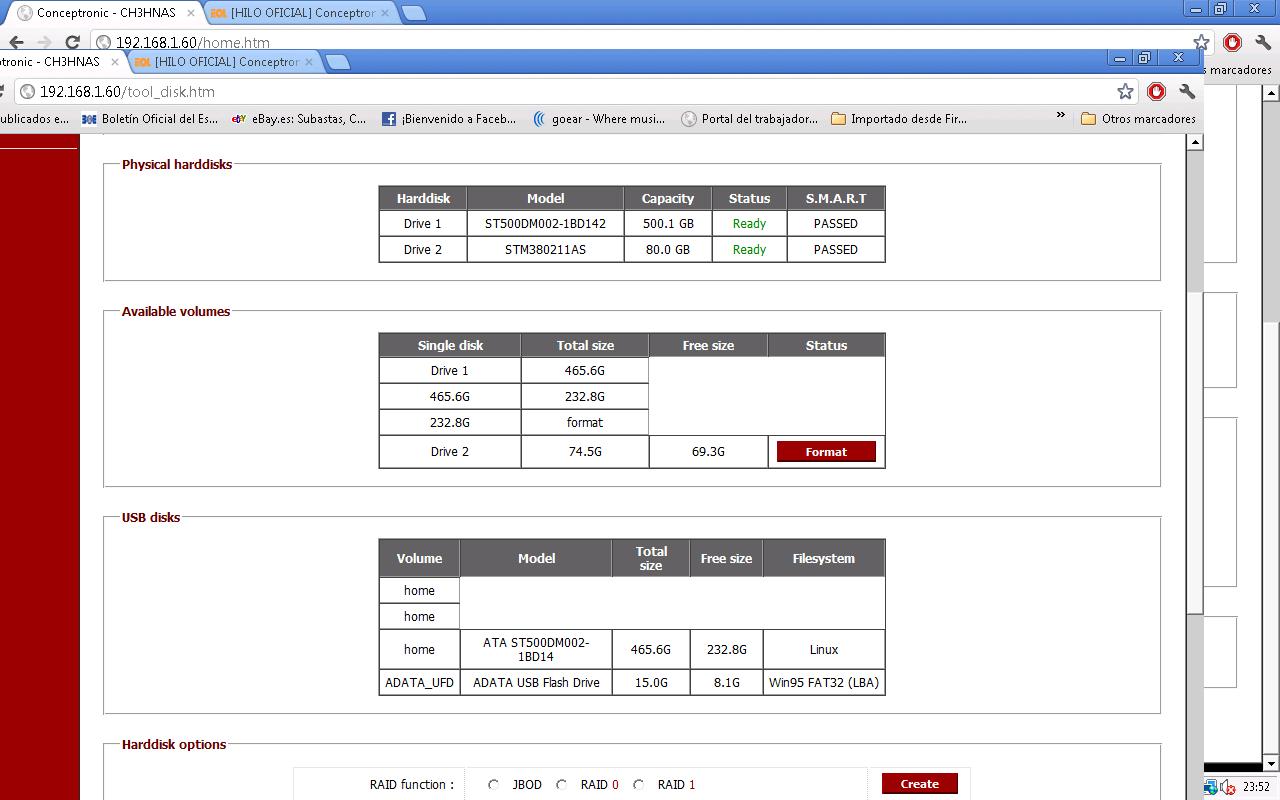Image resolution: width=1280 pixels, height=800 pixels.
Task: Click the model cell STM380211AS
Action: coord(545,250)
